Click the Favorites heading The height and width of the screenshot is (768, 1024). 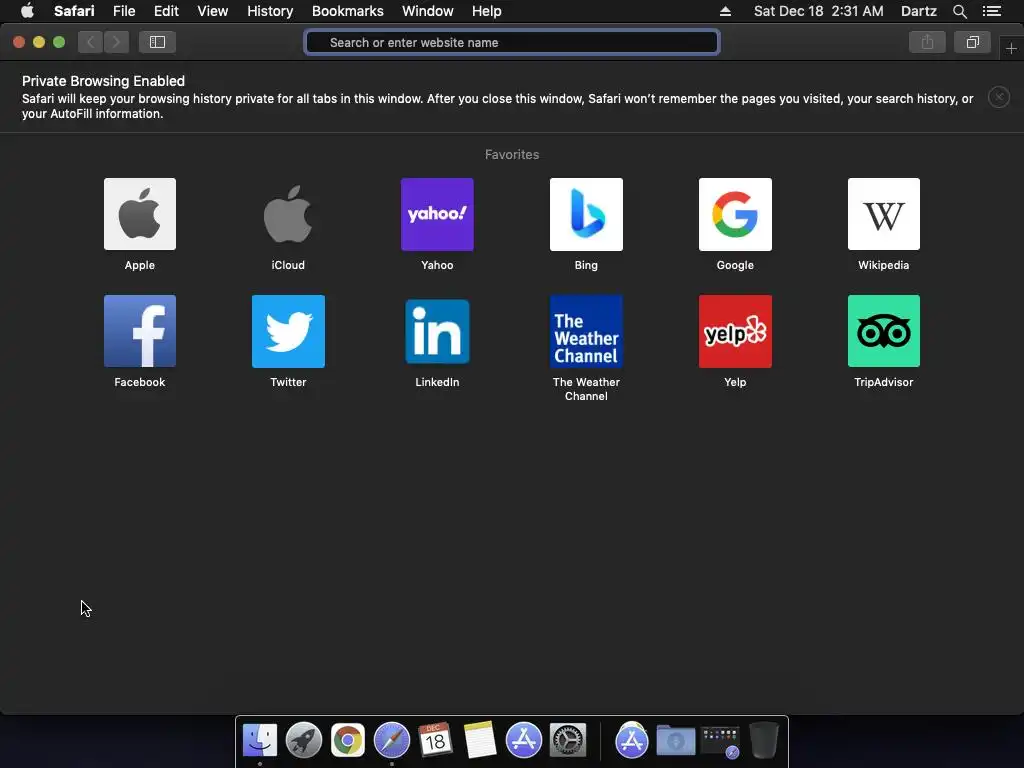(x=512, y=155)
